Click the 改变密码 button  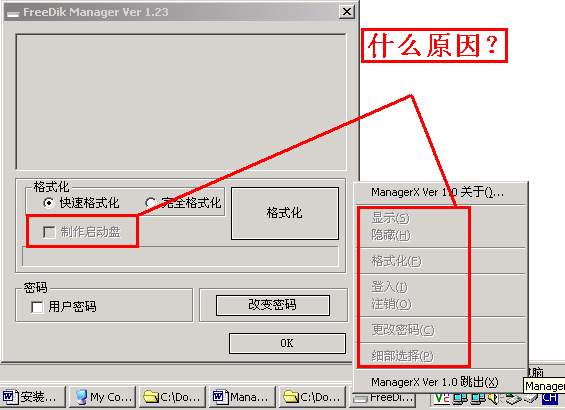pos(273,306)
